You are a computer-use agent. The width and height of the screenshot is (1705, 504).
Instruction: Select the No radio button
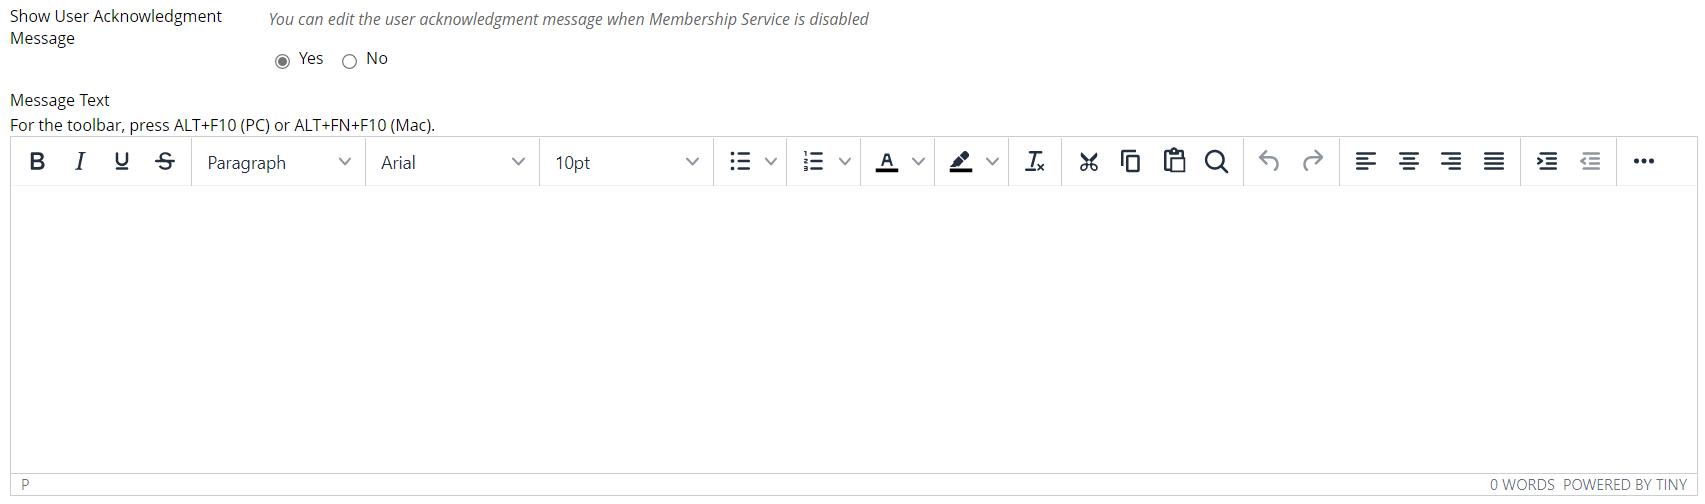[x=349, y=62]
